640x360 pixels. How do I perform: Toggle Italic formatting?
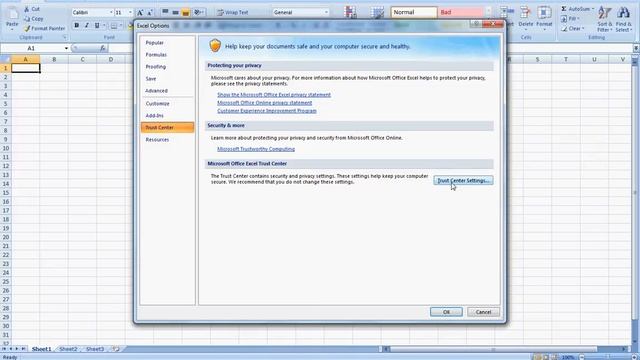[x=87, y=26]
